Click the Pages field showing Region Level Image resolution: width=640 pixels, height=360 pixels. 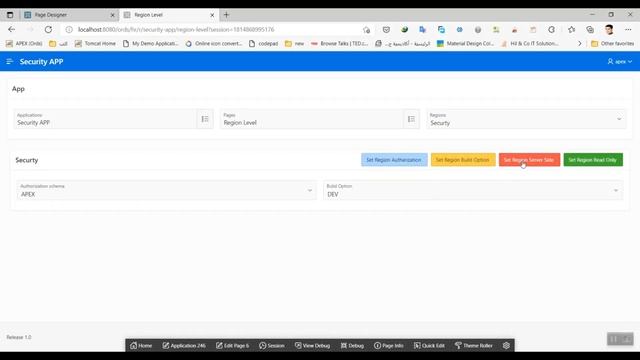(312, 119)
